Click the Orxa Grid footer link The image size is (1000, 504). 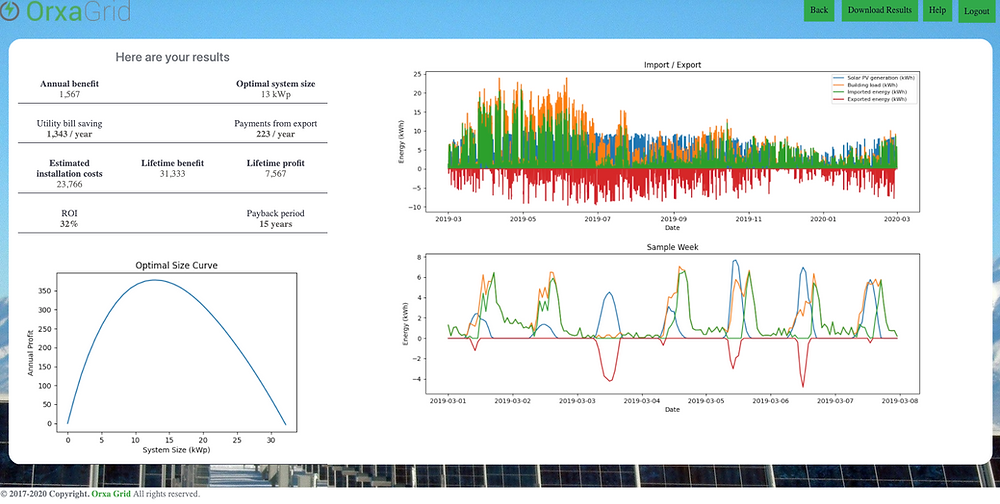110,494
